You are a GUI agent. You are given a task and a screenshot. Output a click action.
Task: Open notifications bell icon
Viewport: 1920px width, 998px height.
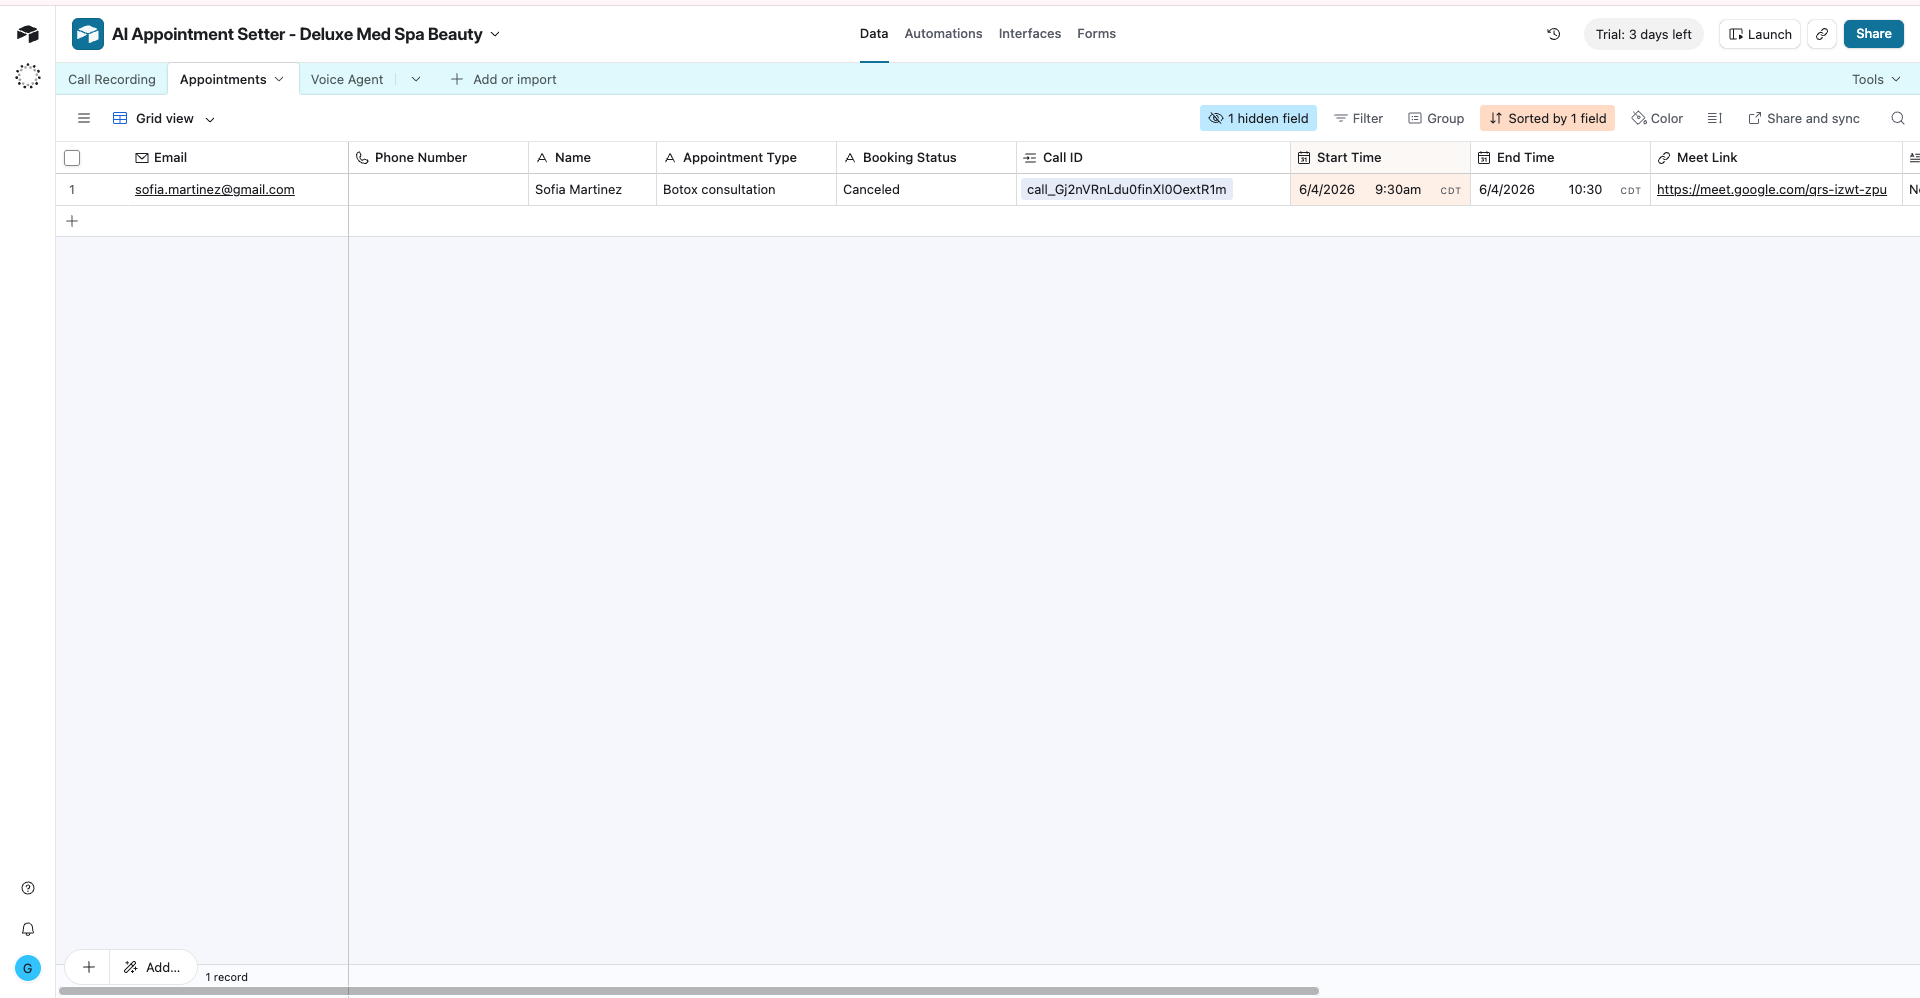[x=28, y=929]
